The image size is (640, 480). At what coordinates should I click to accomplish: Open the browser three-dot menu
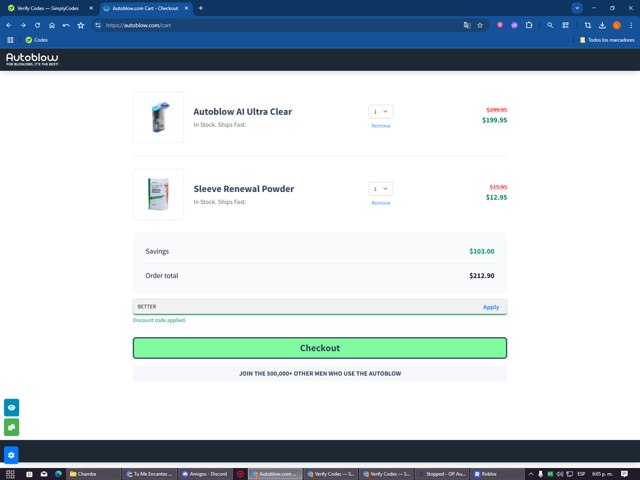tap(631, 25)
